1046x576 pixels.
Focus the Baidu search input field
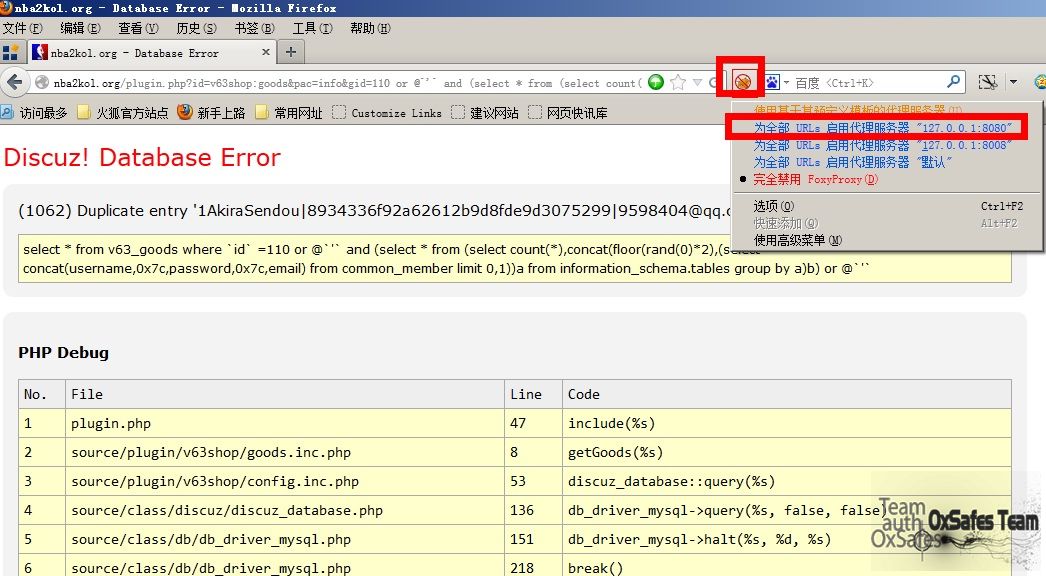867,83
